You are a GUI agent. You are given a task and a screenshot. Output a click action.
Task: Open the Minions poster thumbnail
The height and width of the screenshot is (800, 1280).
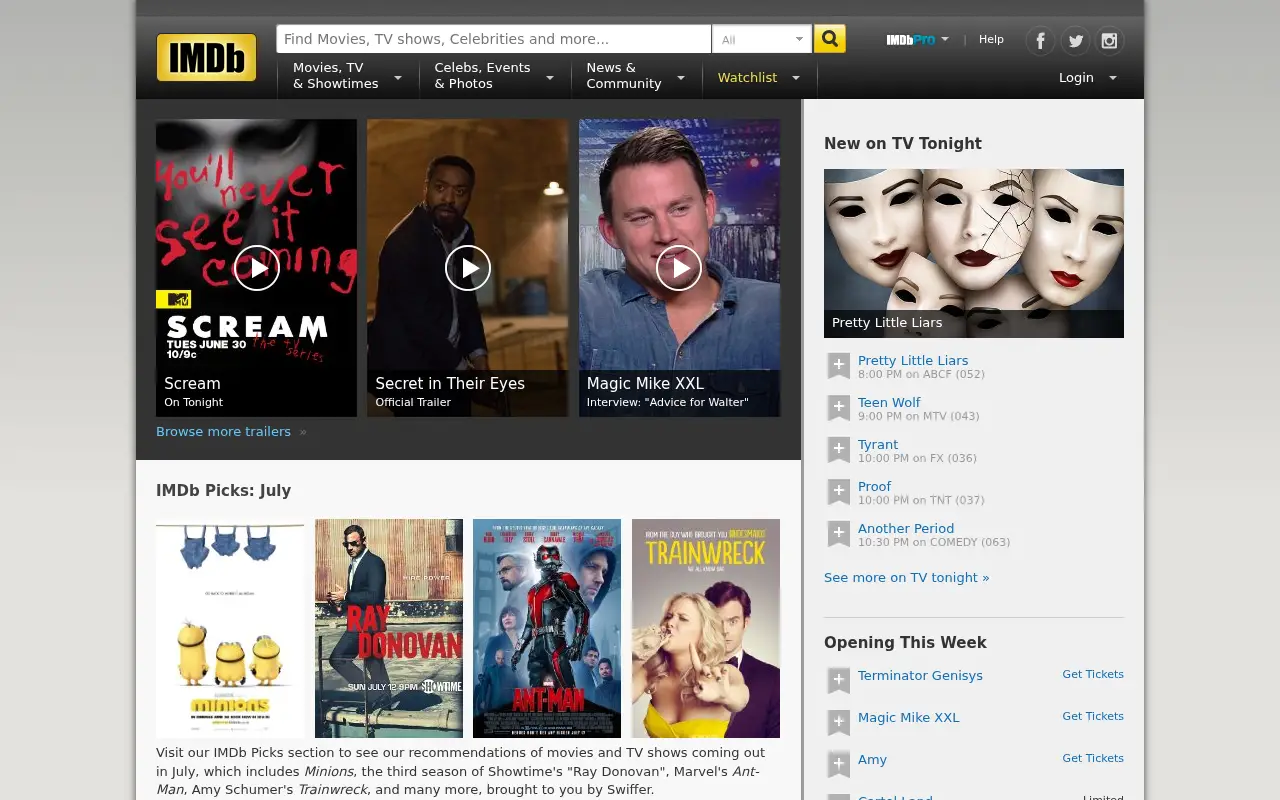[x=230, y=628]
